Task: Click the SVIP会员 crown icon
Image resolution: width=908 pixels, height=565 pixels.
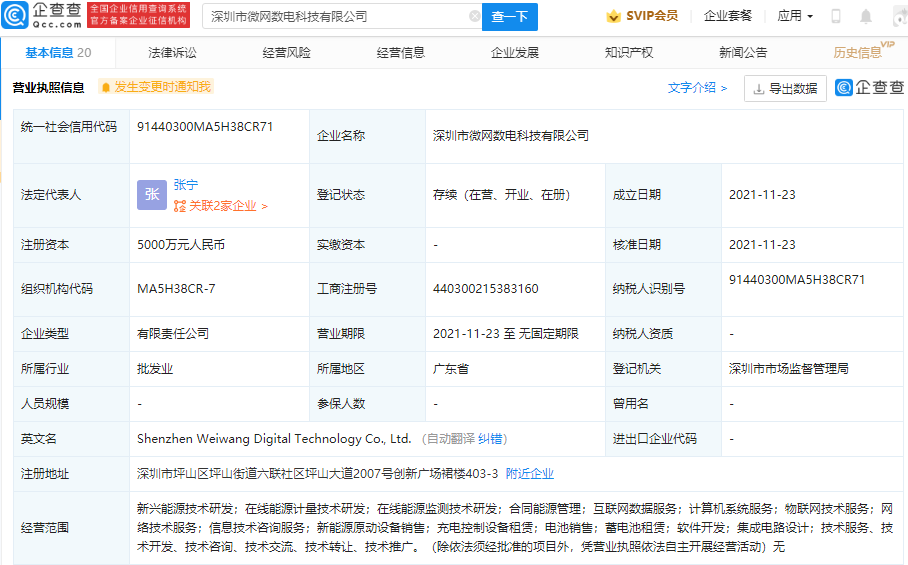Action: click(613, 17)
